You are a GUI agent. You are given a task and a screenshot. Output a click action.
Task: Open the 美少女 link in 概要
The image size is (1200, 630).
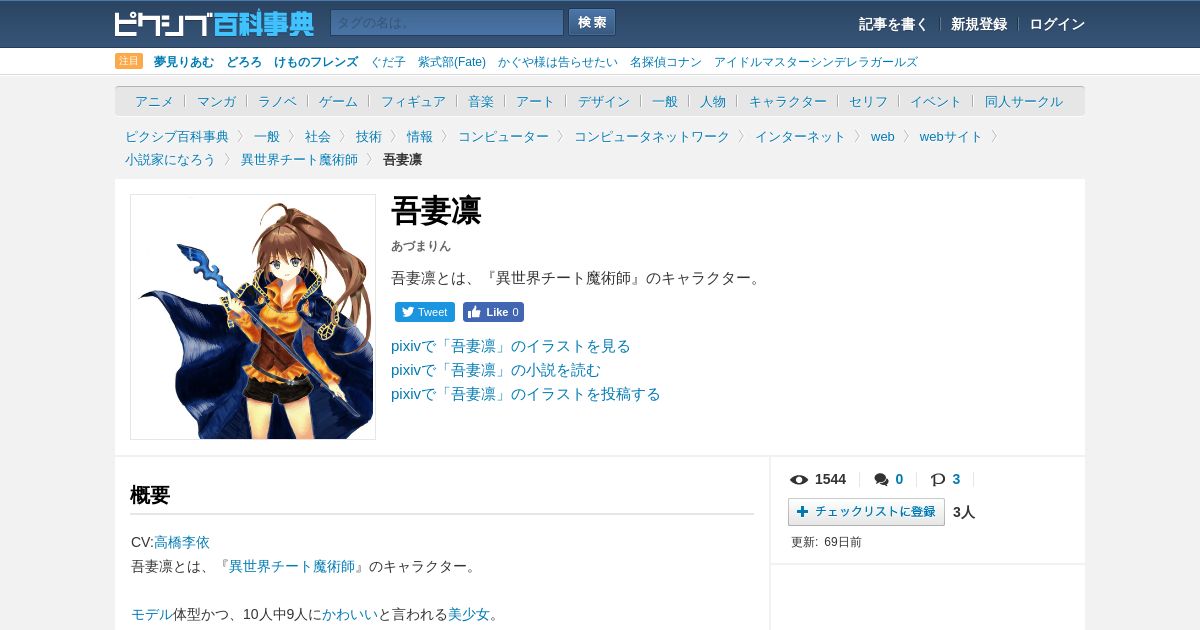(x=469, y=614)
